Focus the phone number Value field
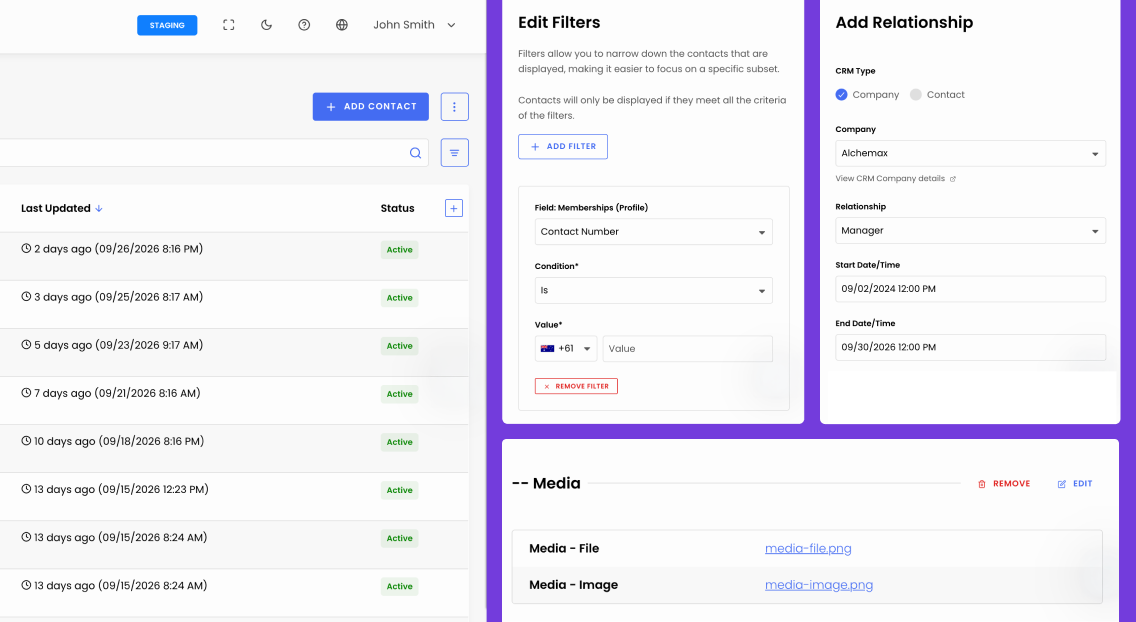Image resolution: width=1136 pixels, height=622 pixels. coord(688,348)
